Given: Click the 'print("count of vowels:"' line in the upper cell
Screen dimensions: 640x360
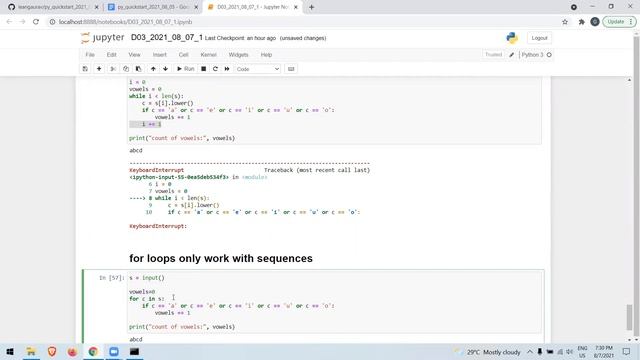Looking at the screenshot, I should [182, 138].
